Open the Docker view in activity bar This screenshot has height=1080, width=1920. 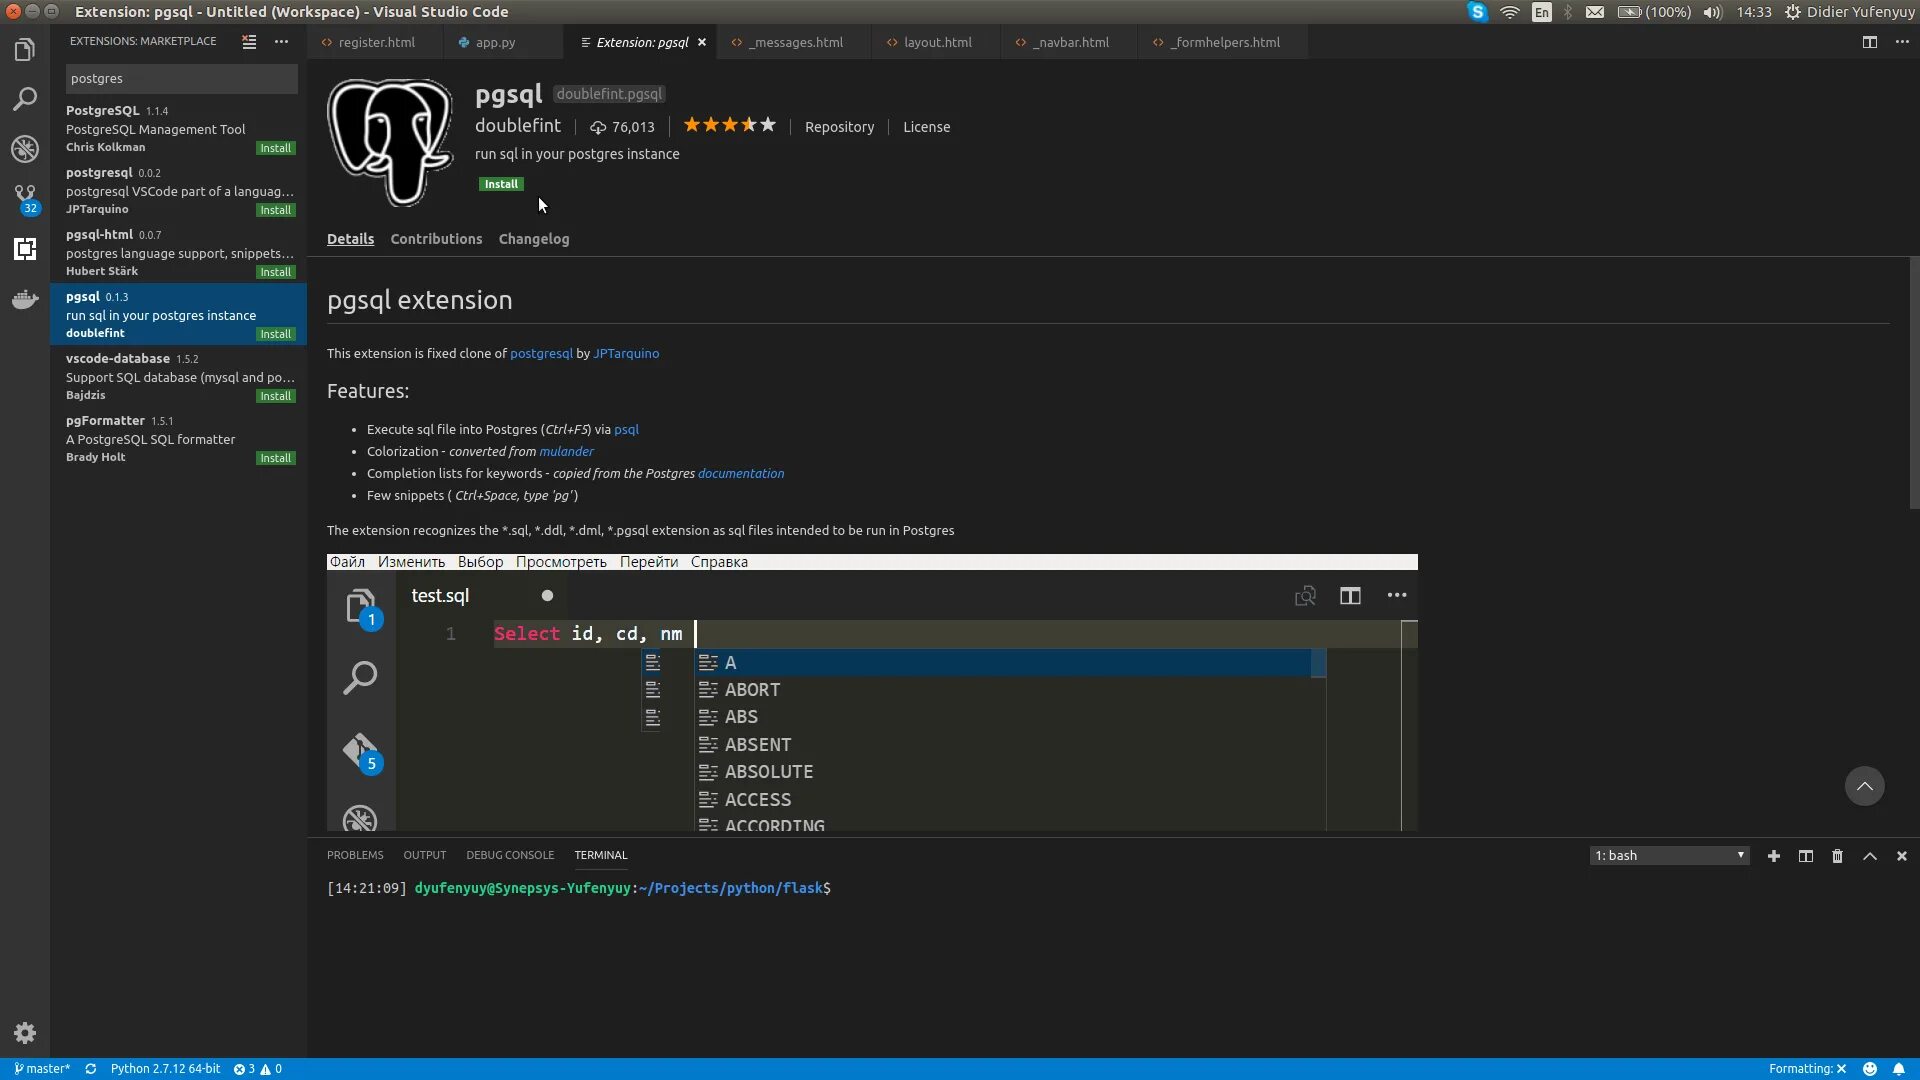click(x=25, y=299)
